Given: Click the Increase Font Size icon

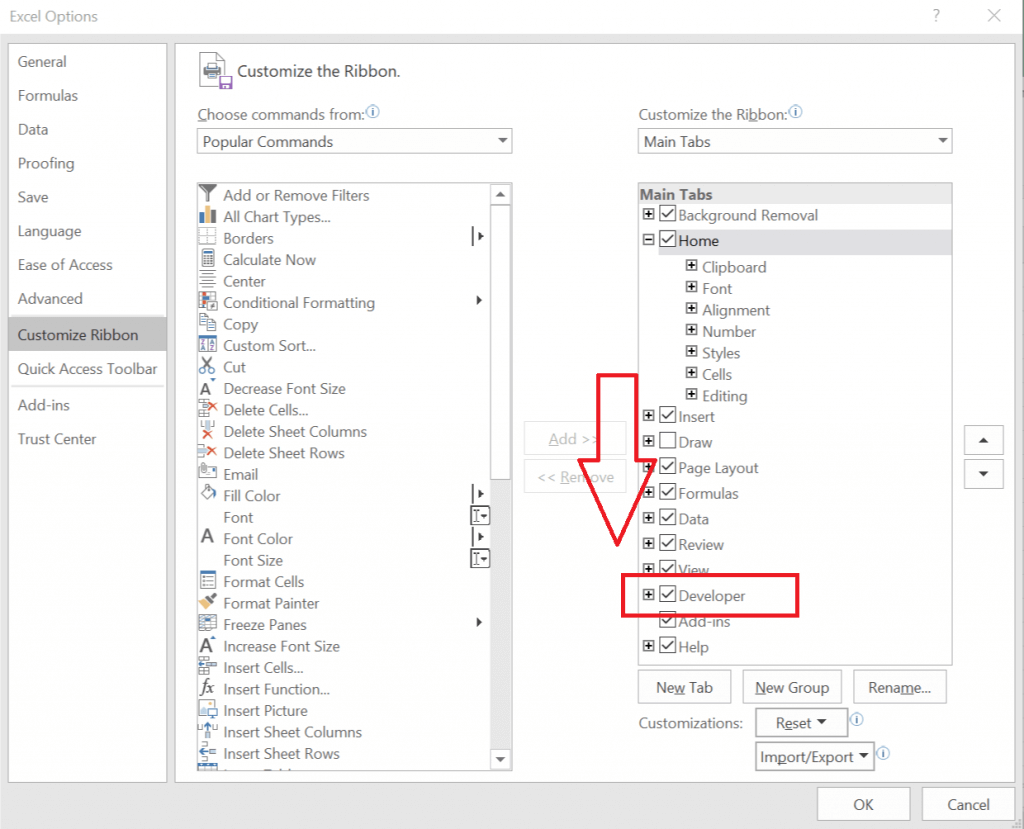Looking at the screenshot, I should click(208, 645).
